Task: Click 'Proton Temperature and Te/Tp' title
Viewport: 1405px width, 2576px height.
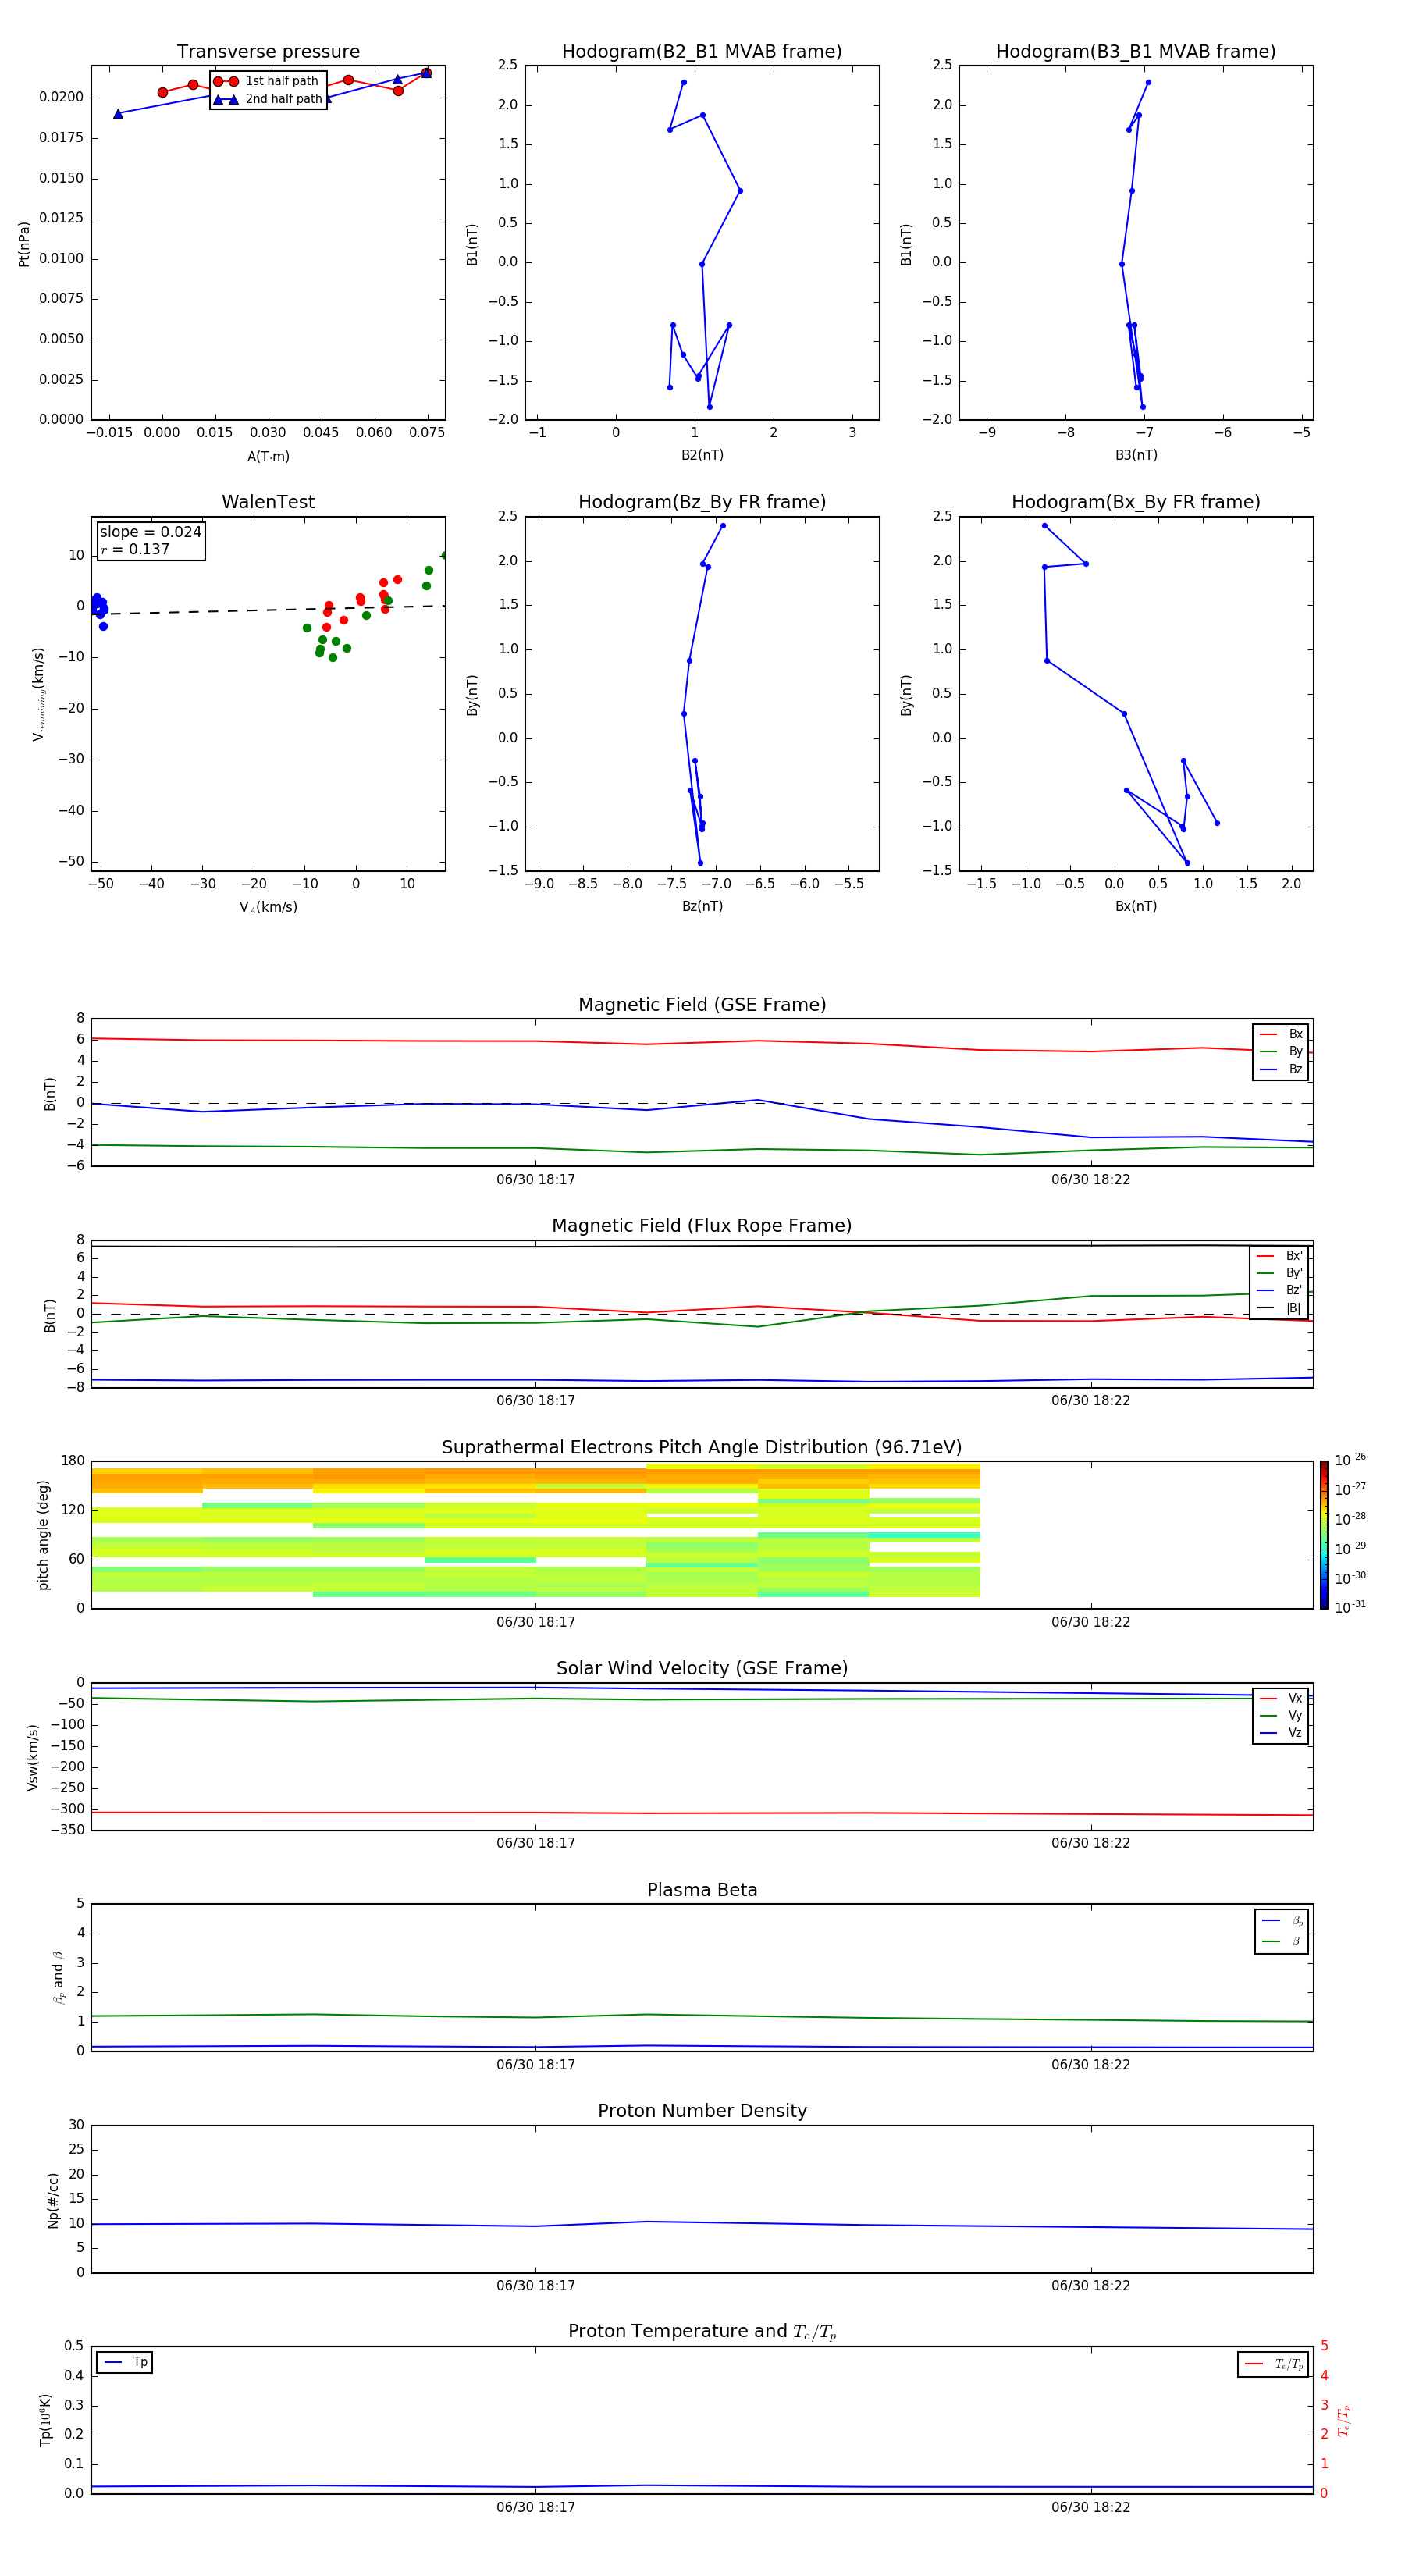Action: [x=702, y=2332]
